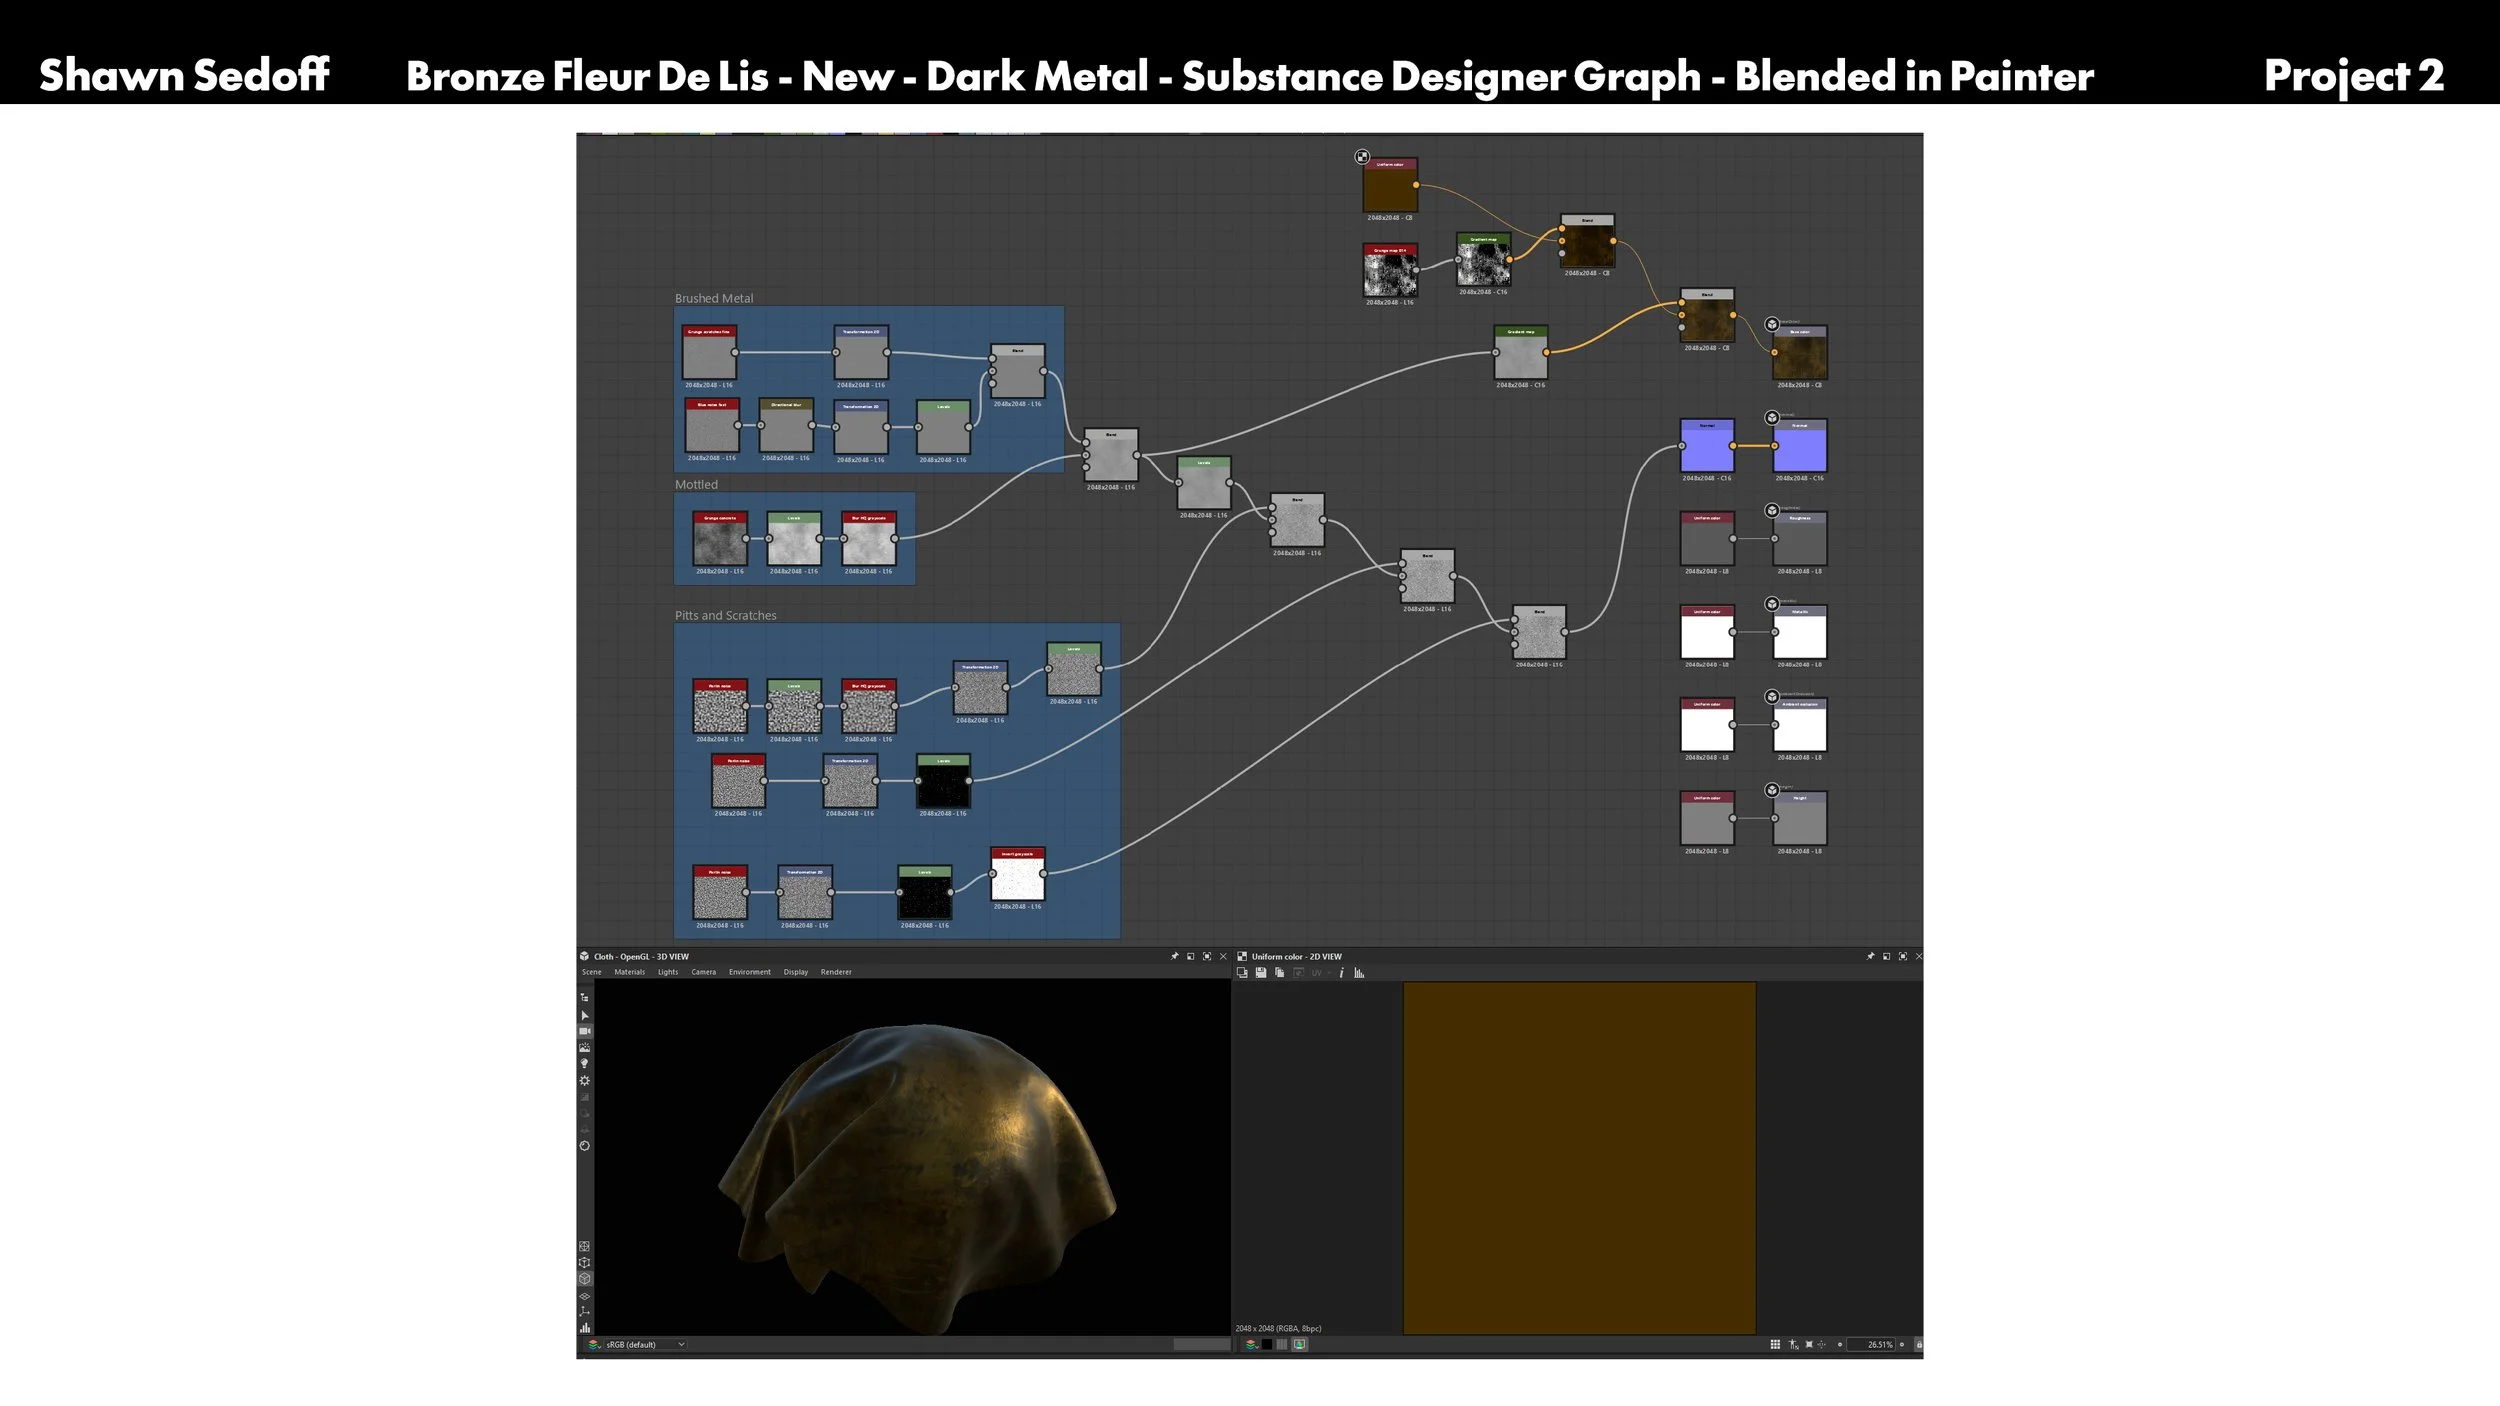Click the environment image icon in 3D view sidebar

coord(585,1047)
